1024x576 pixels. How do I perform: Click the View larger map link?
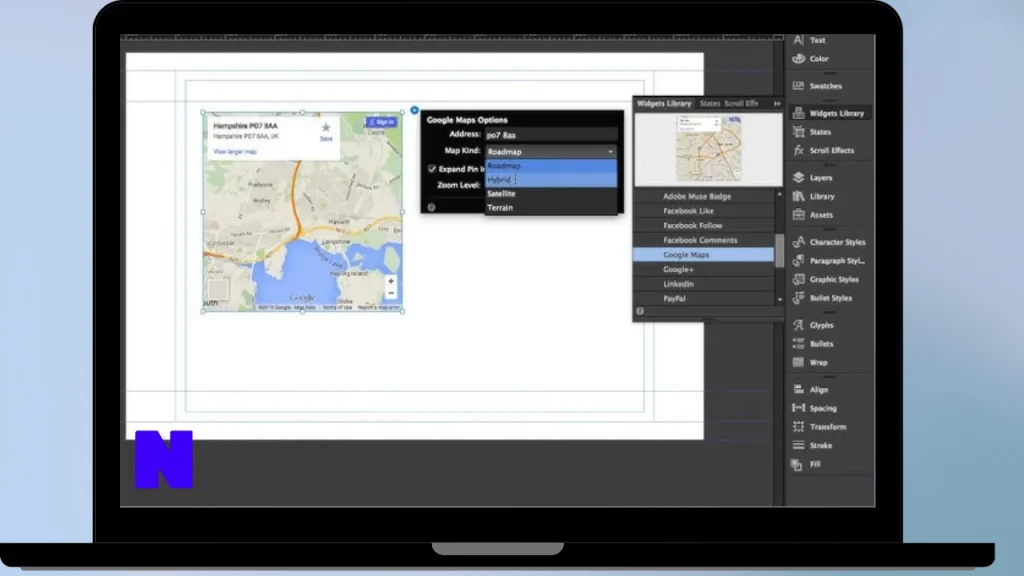(x=234, y=152)
